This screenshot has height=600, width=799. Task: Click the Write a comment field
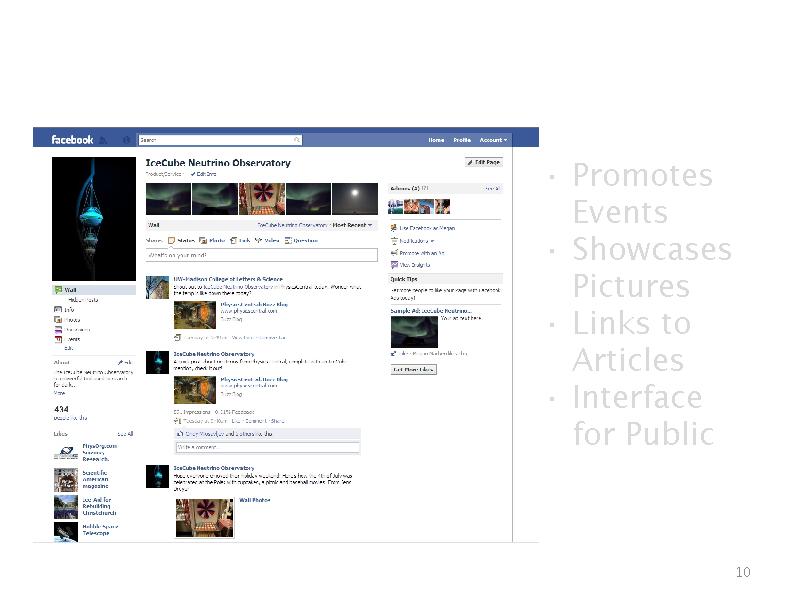point(268,447)
